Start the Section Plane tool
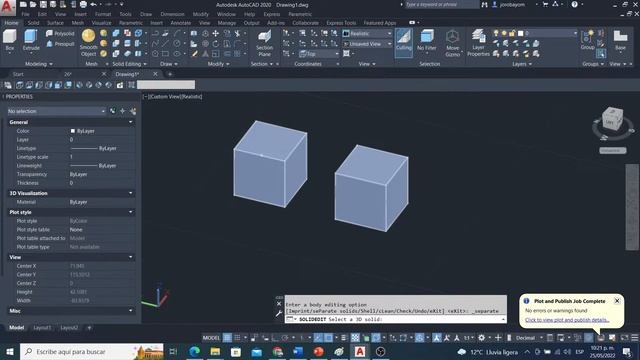 [264, 43]
